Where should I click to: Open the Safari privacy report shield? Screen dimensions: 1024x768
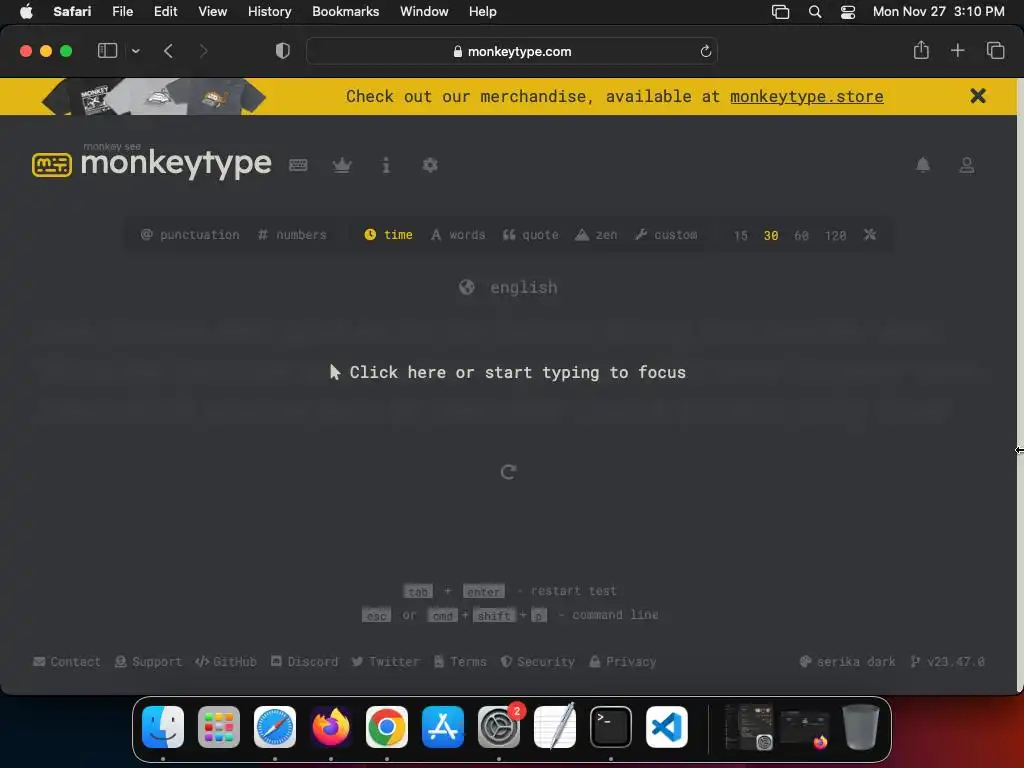click(x=283, y=51)
